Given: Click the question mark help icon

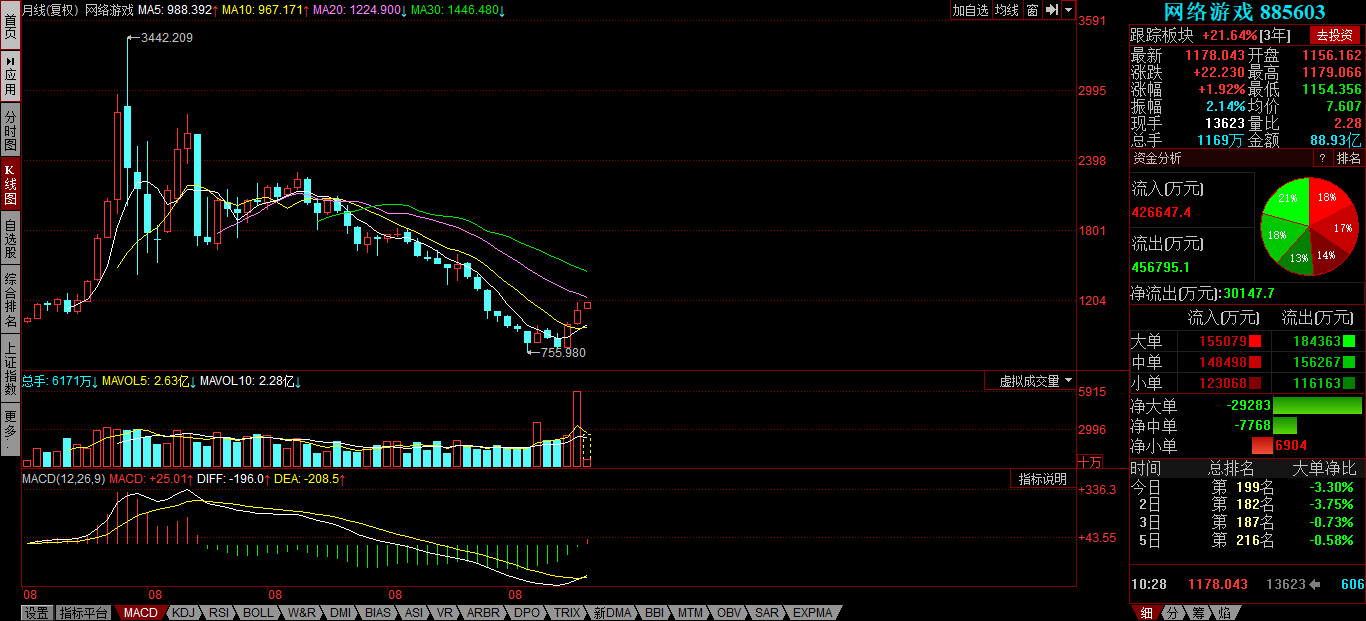Looking at the screenshot, I should coord(1321,158).
